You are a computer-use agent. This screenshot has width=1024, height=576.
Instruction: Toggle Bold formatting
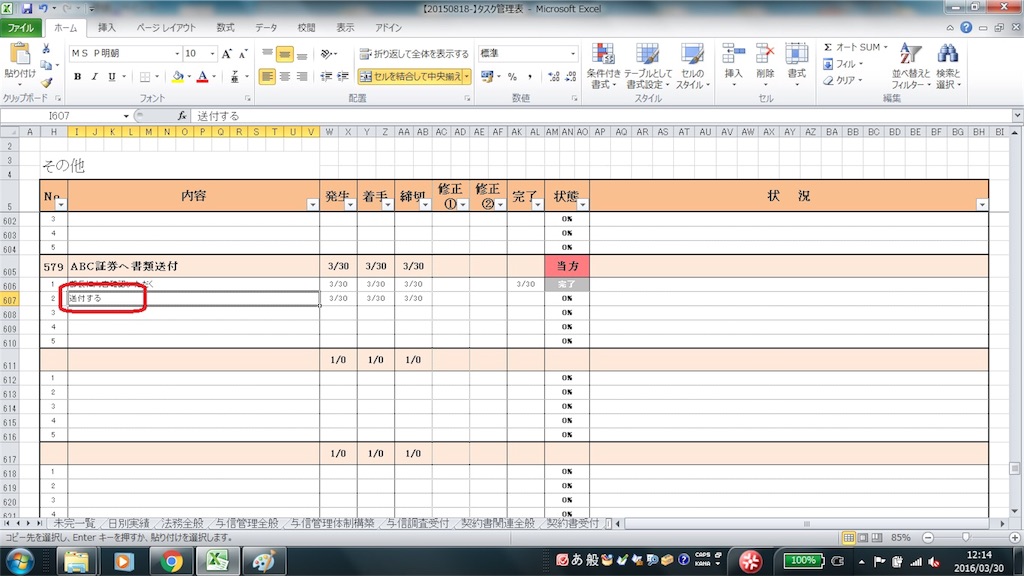tap(77, 76)
